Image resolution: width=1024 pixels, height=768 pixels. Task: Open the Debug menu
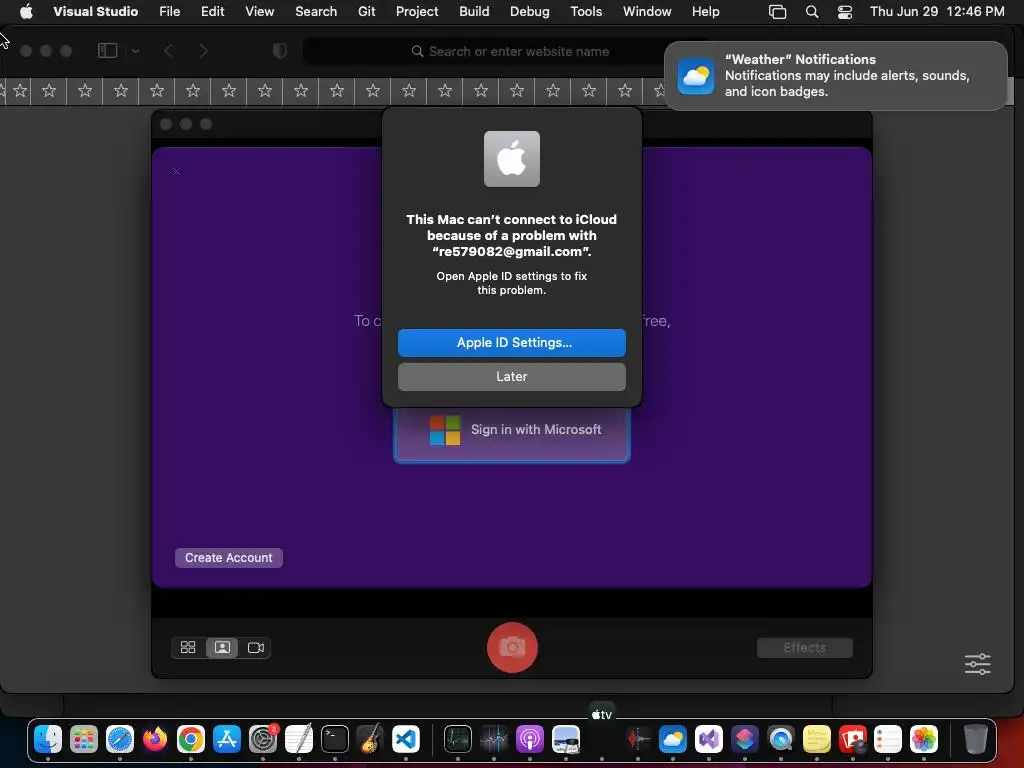point(530,12)
